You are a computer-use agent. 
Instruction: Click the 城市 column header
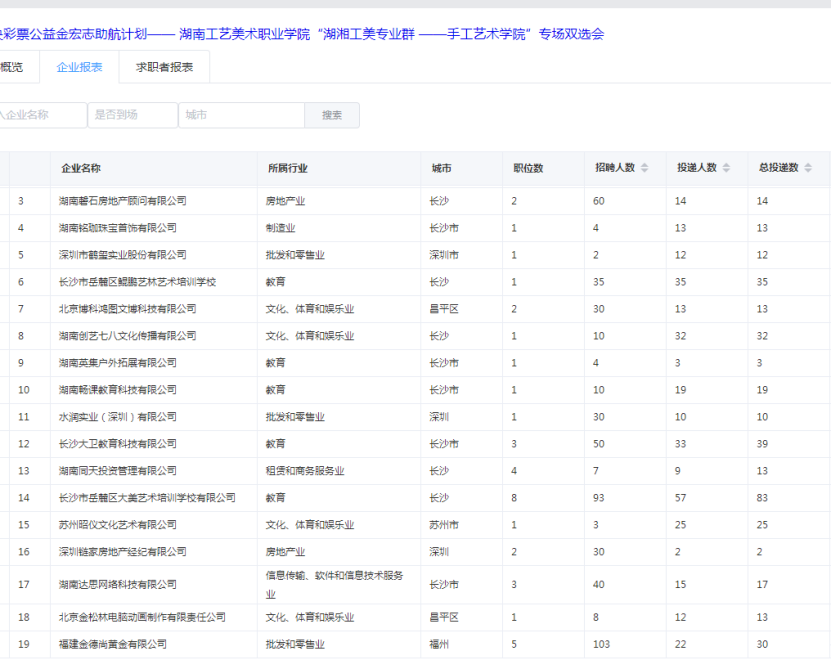441,168
